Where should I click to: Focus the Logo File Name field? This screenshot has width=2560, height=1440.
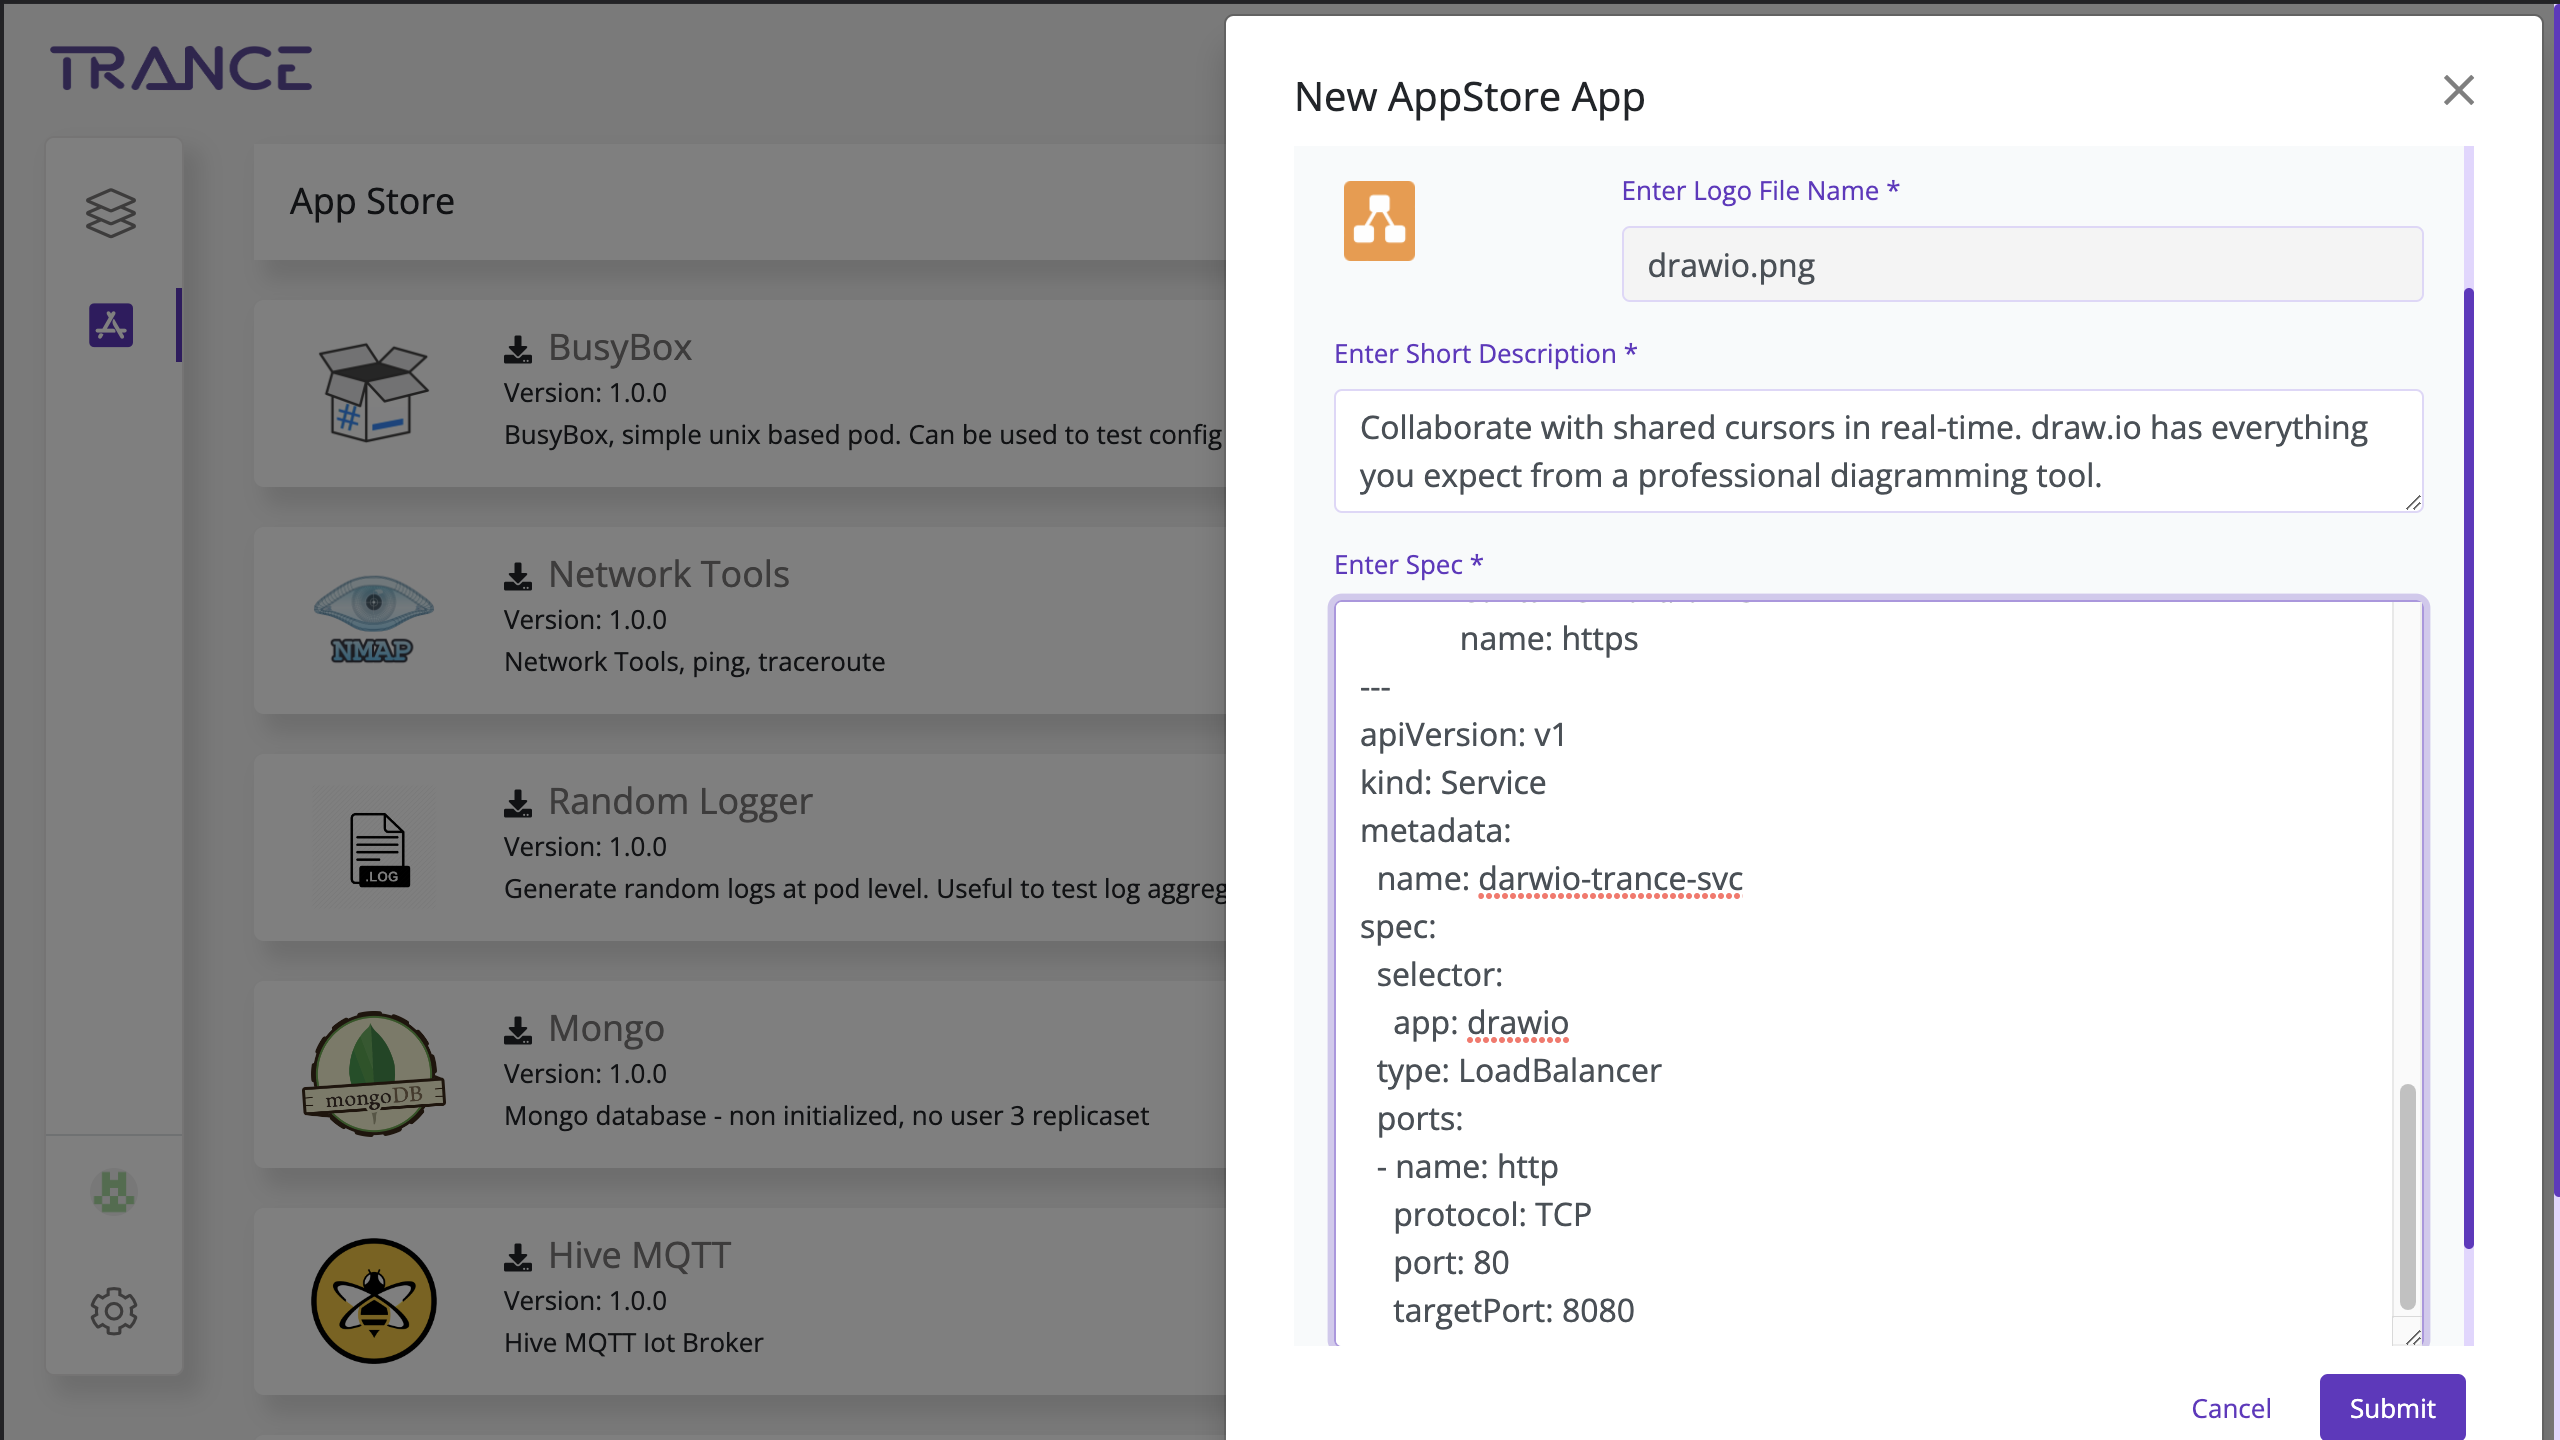pos(2022,265)
